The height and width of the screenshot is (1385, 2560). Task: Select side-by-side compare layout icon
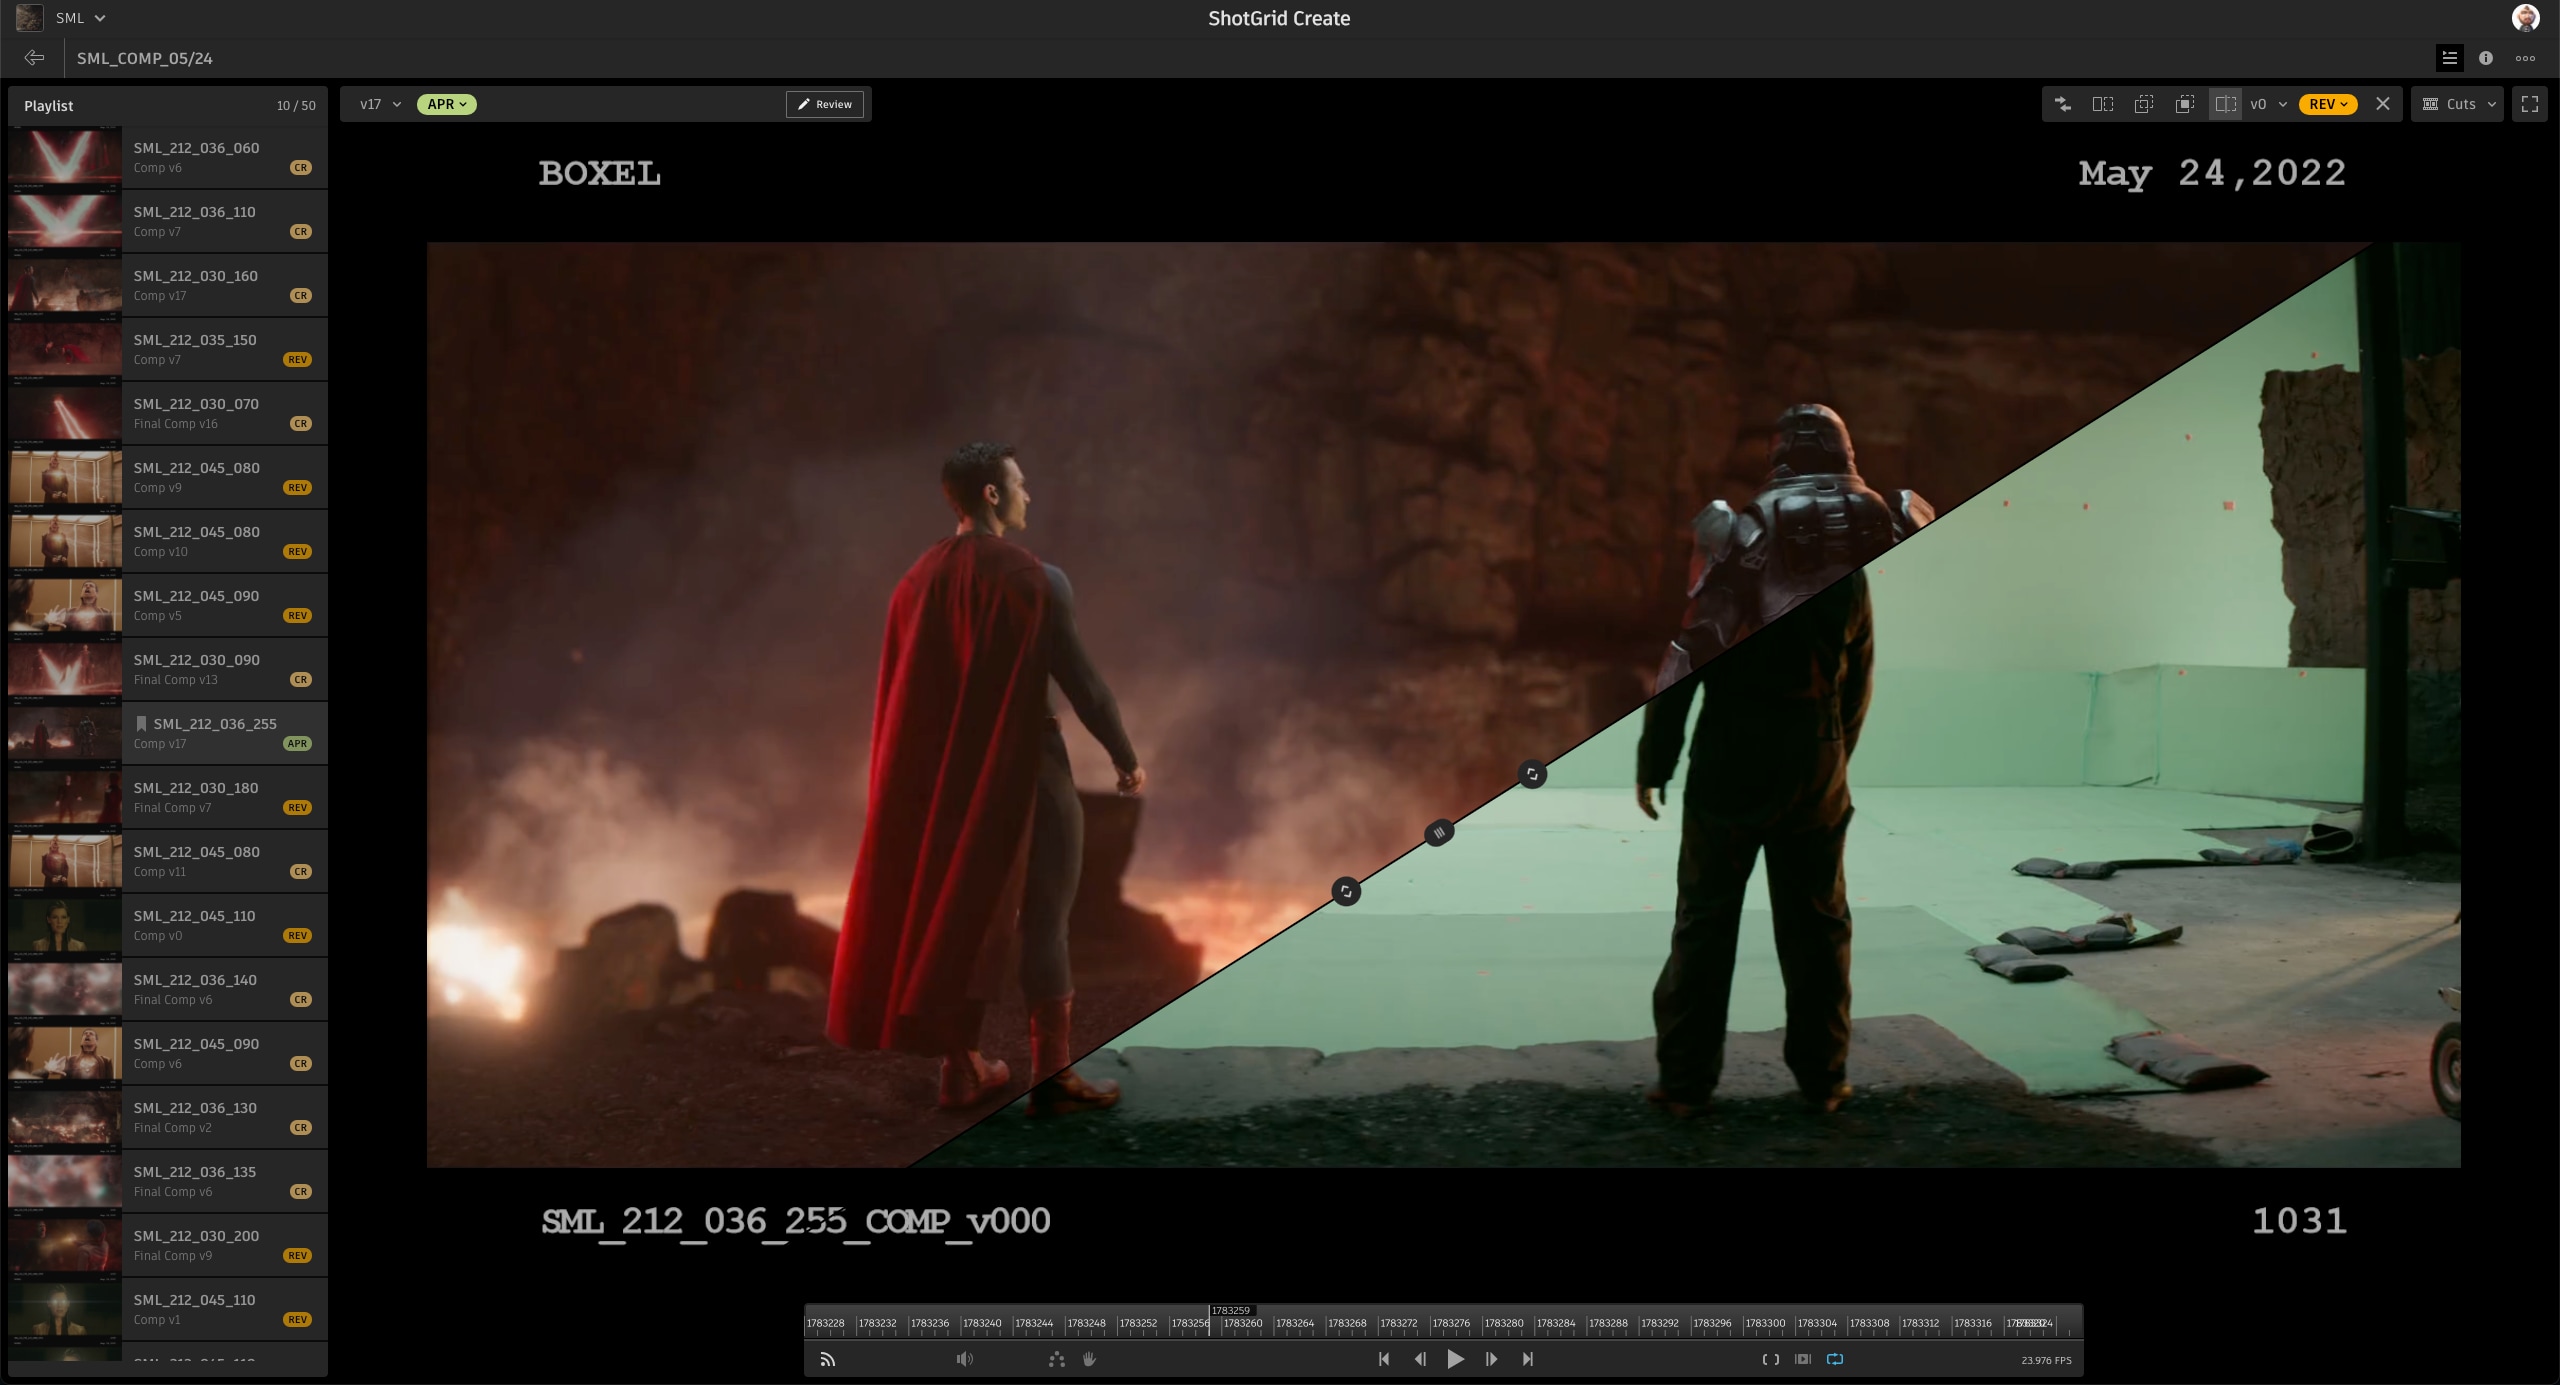2103,104
